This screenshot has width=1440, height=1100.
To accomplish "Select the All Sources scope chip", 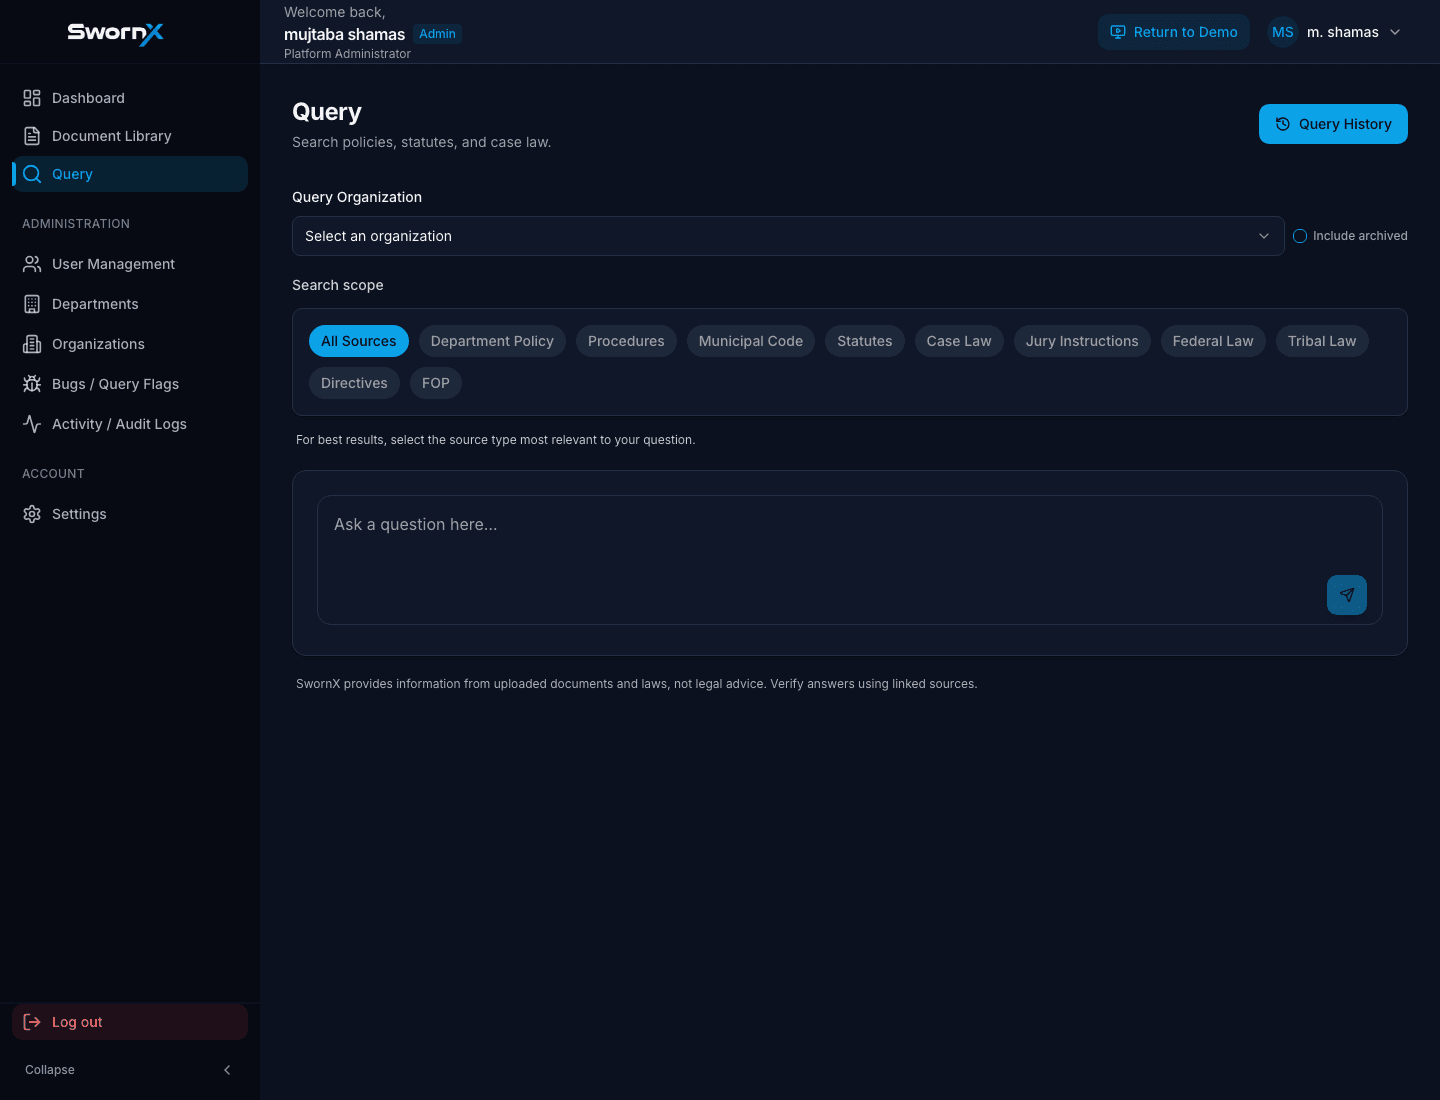I will [x=359, y=341].
